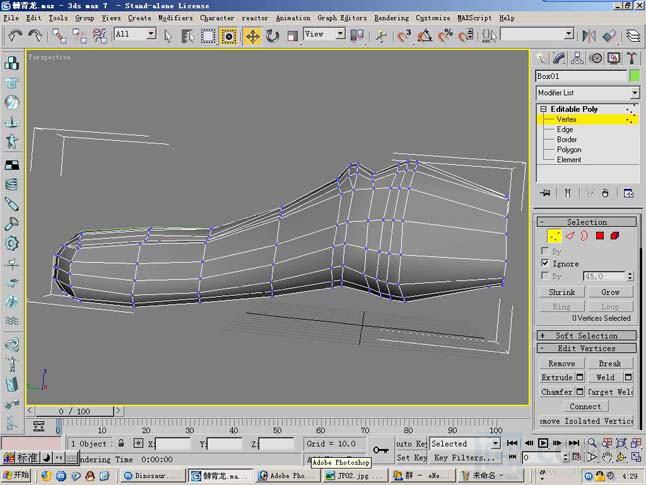The image size is (646, 485).
Task: Click the Redo arrow in the toolbar
Action: click(35, 36)
